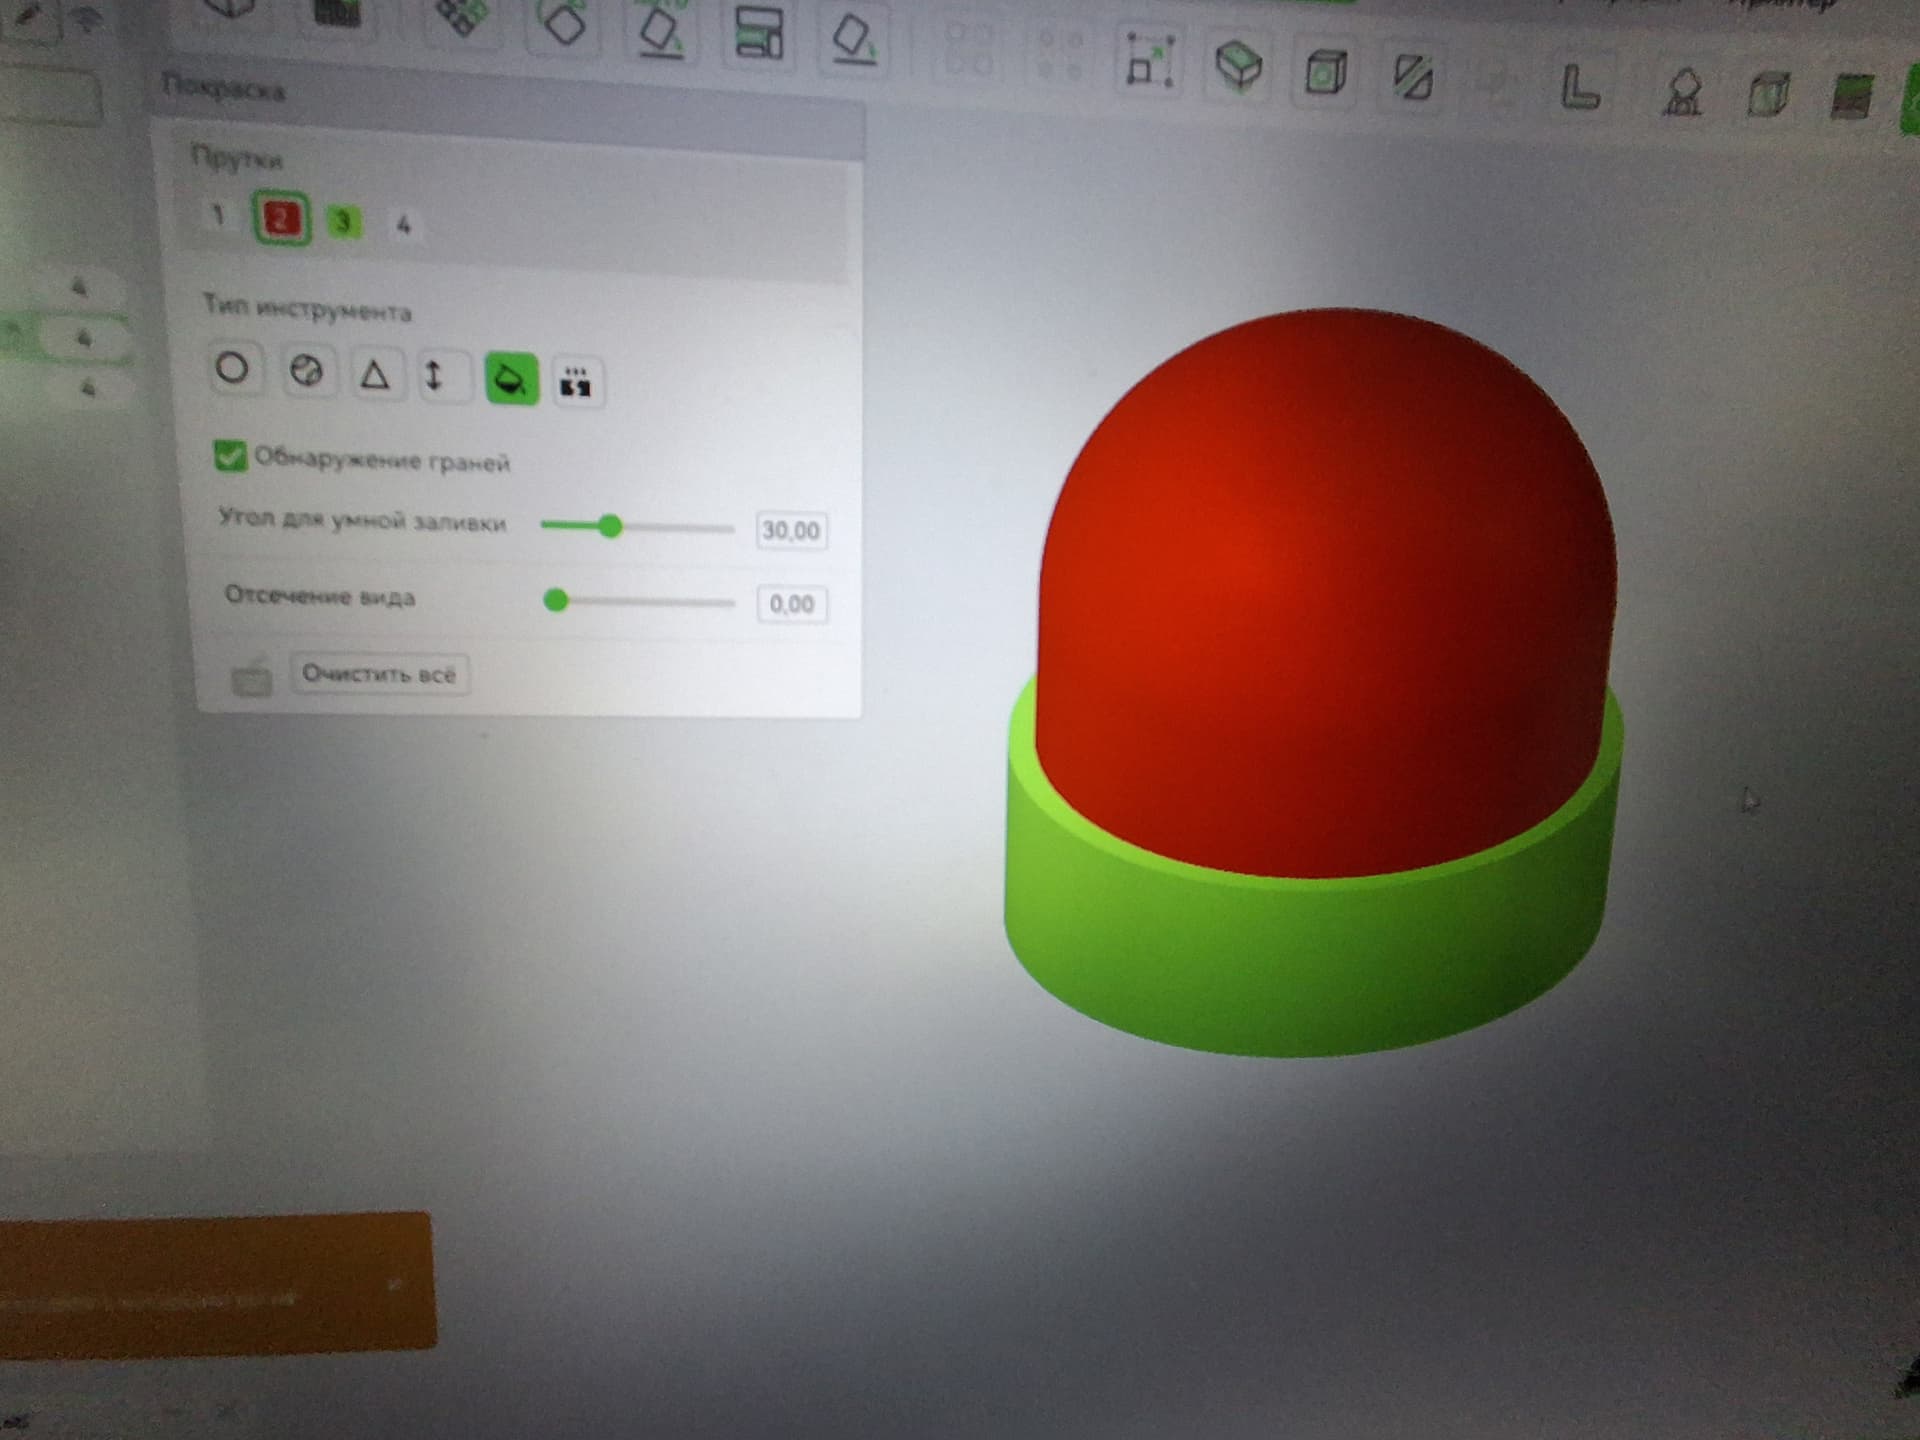This screenshot has height=1440, width=1920.
Task: Click the smart fill angle value field 30,00
Action: [x=791, y=530]
